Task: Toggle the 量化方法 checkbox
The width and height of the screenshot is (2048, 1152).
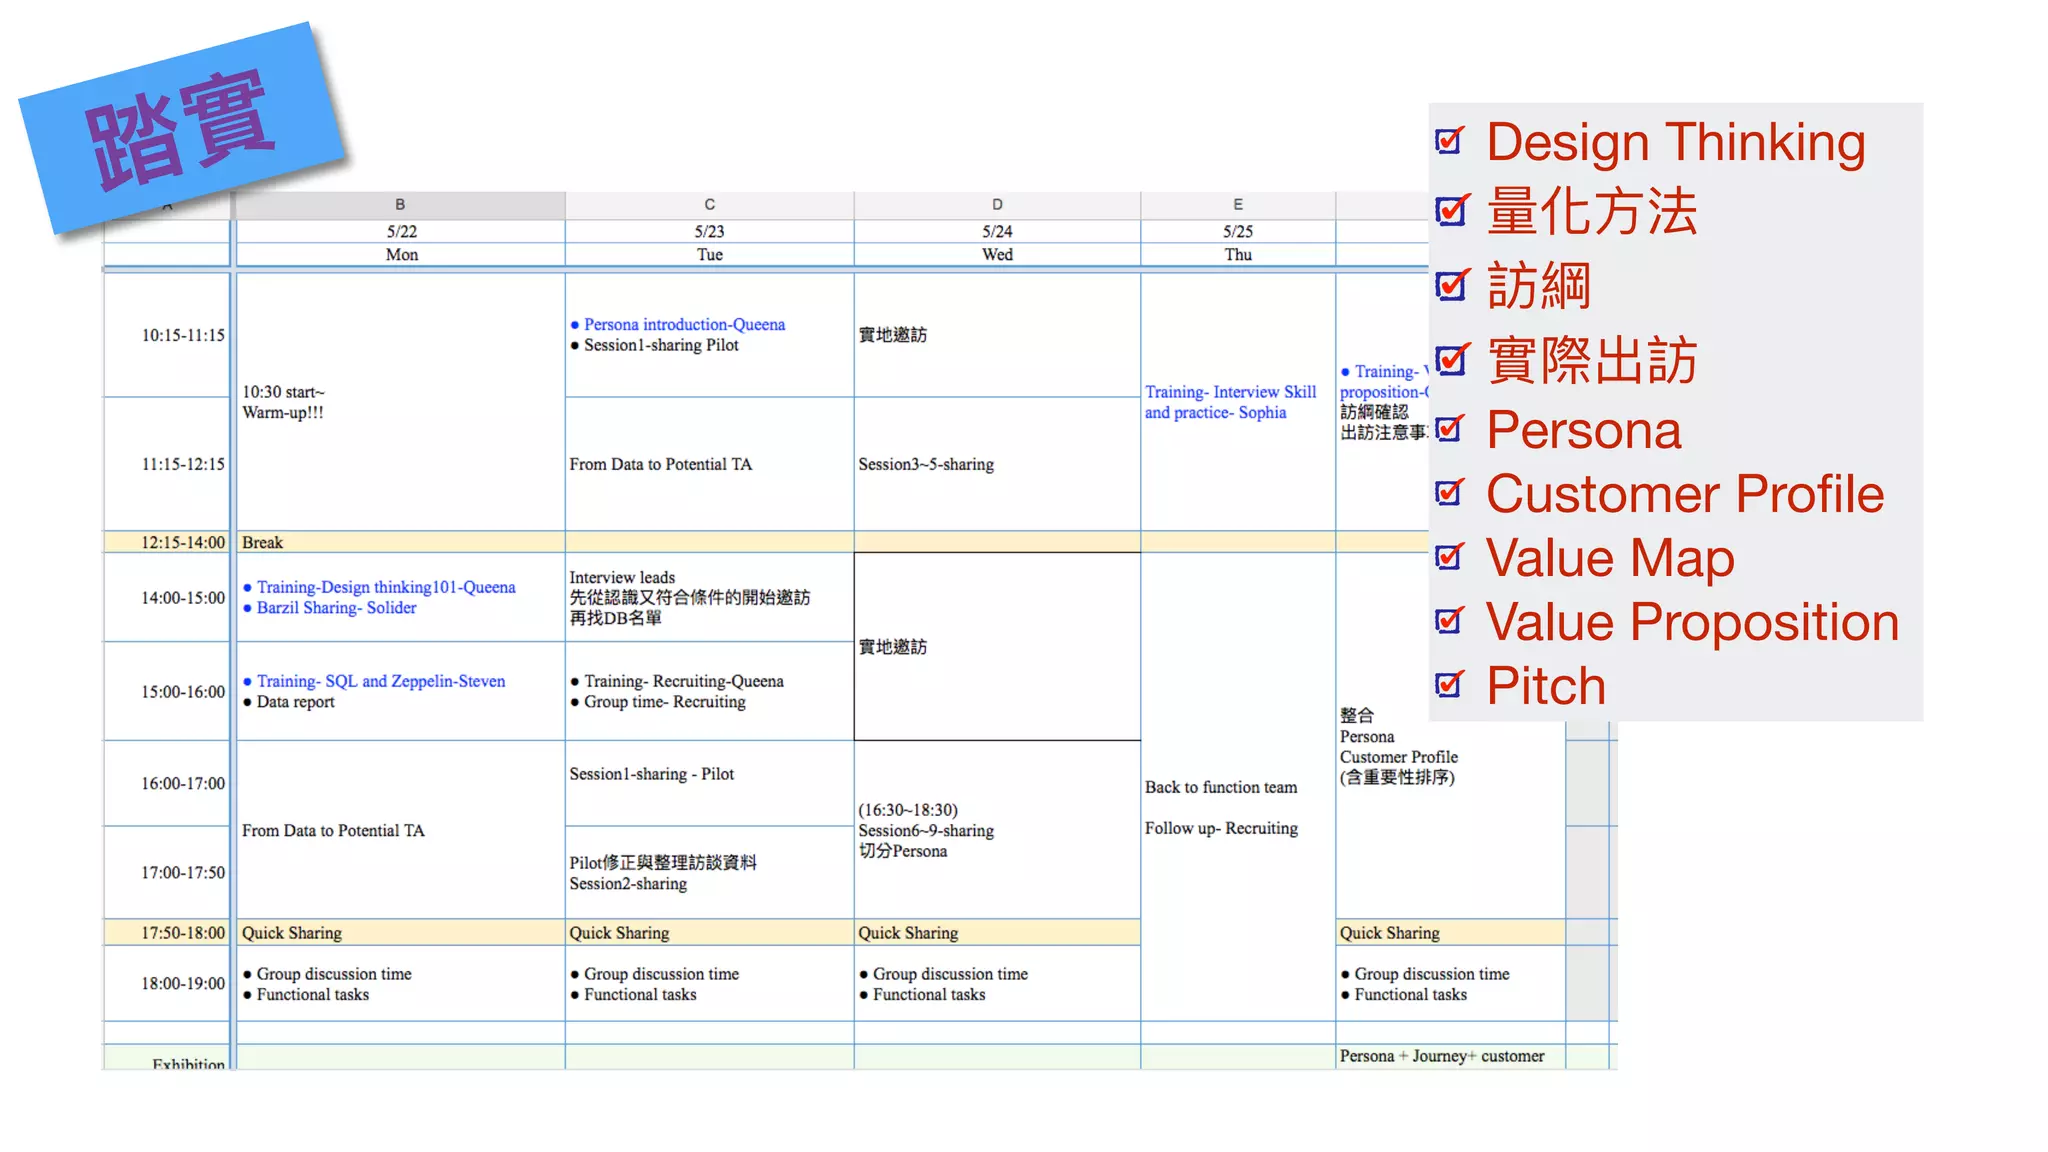Action: [1449, 211]
